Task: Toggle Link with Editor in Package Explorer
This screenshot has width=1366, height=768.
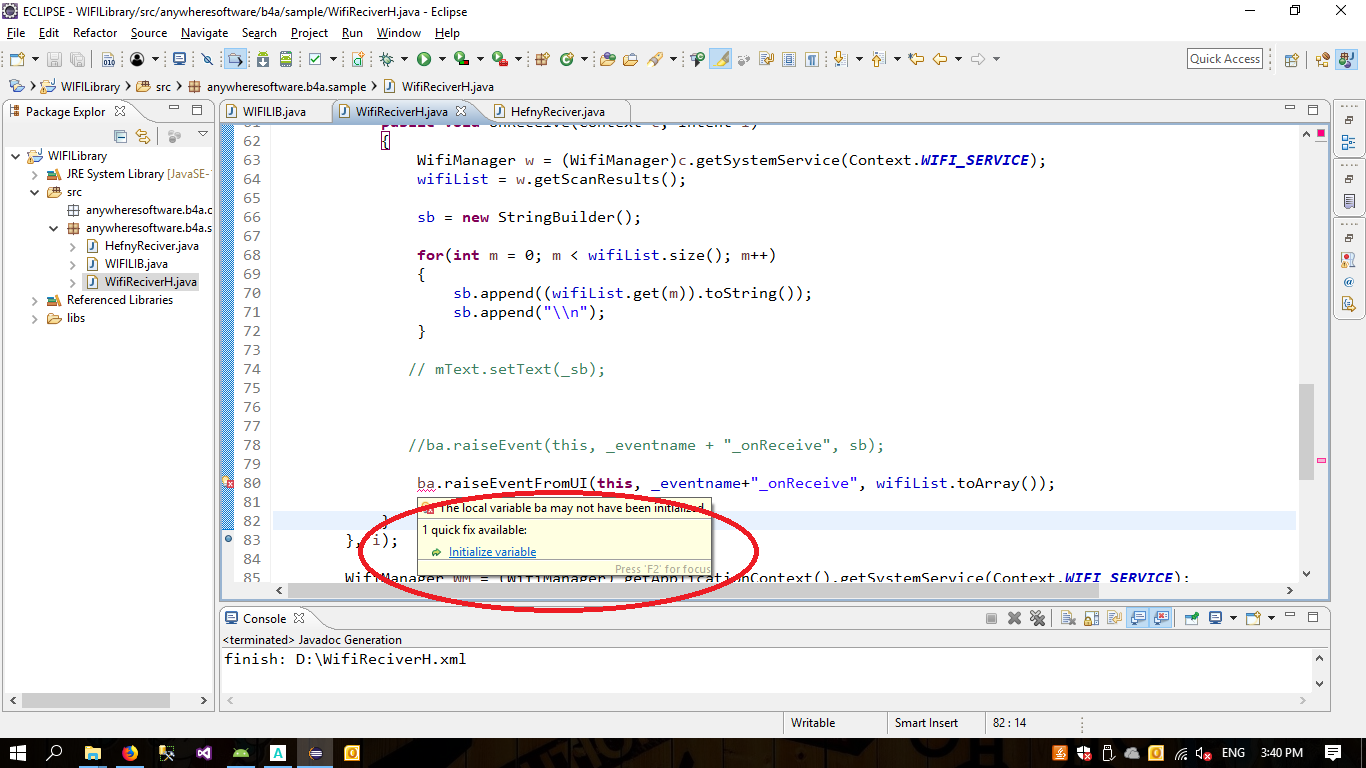Action: tap(143, 136)
